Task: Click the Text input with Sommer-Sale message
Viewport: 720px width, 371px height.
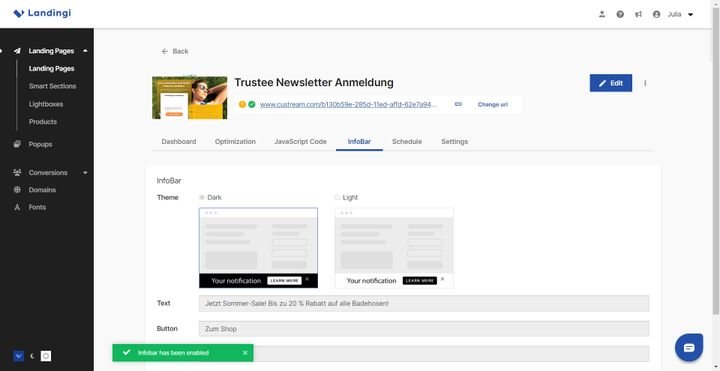Action: pos(424,304)
